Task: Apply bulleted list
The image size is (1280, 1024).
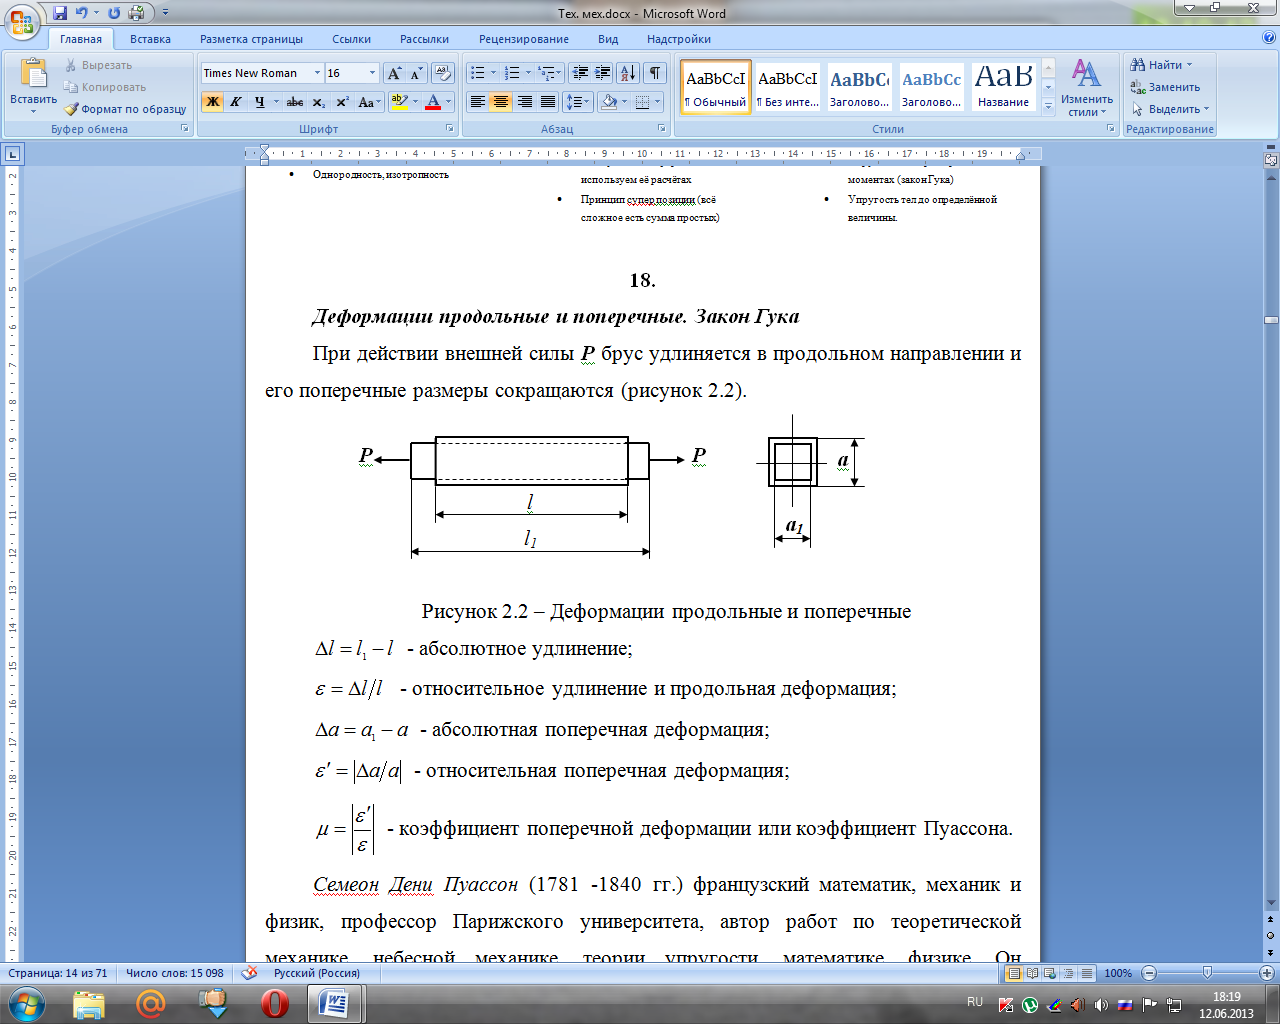Action: pos(478,73)
